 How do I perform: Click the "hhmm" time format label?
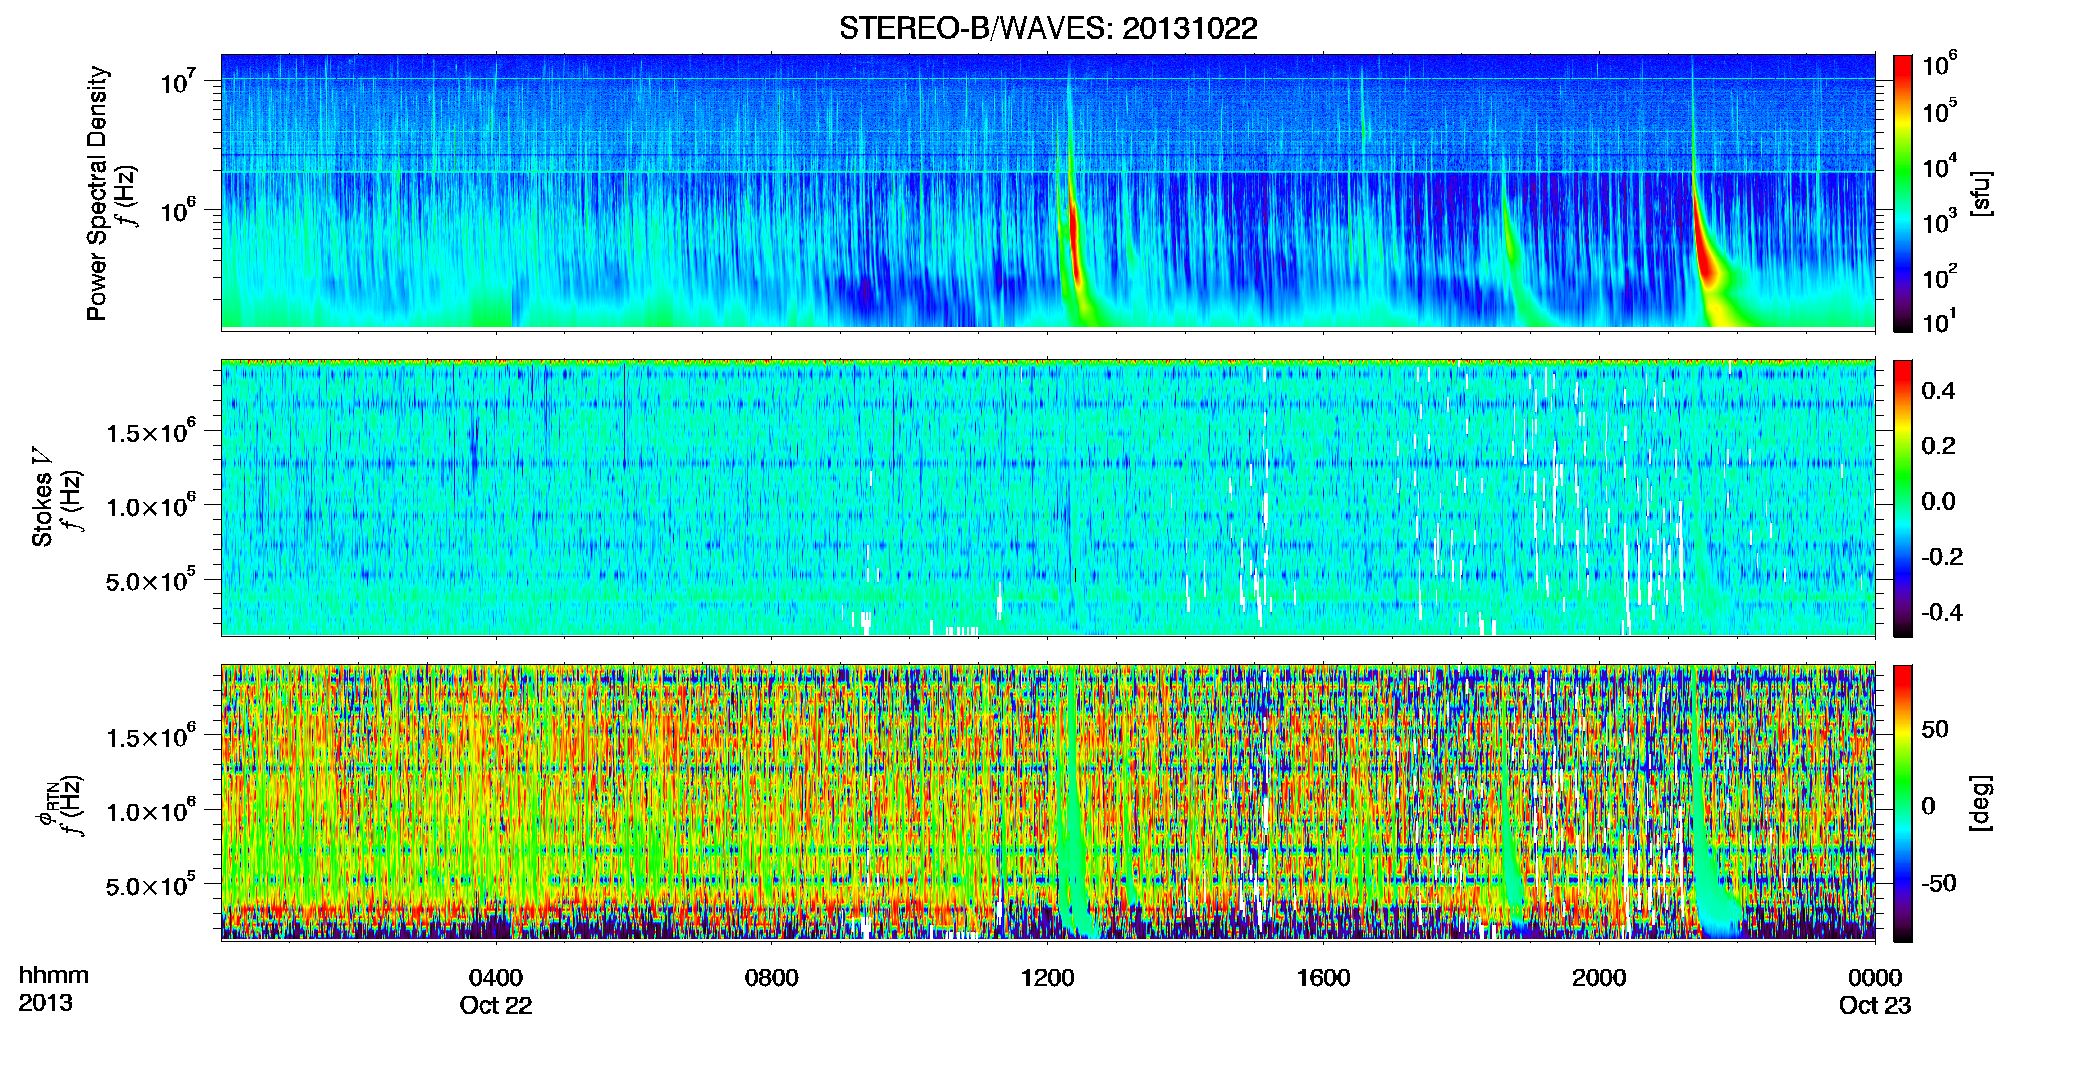[54, 976]
